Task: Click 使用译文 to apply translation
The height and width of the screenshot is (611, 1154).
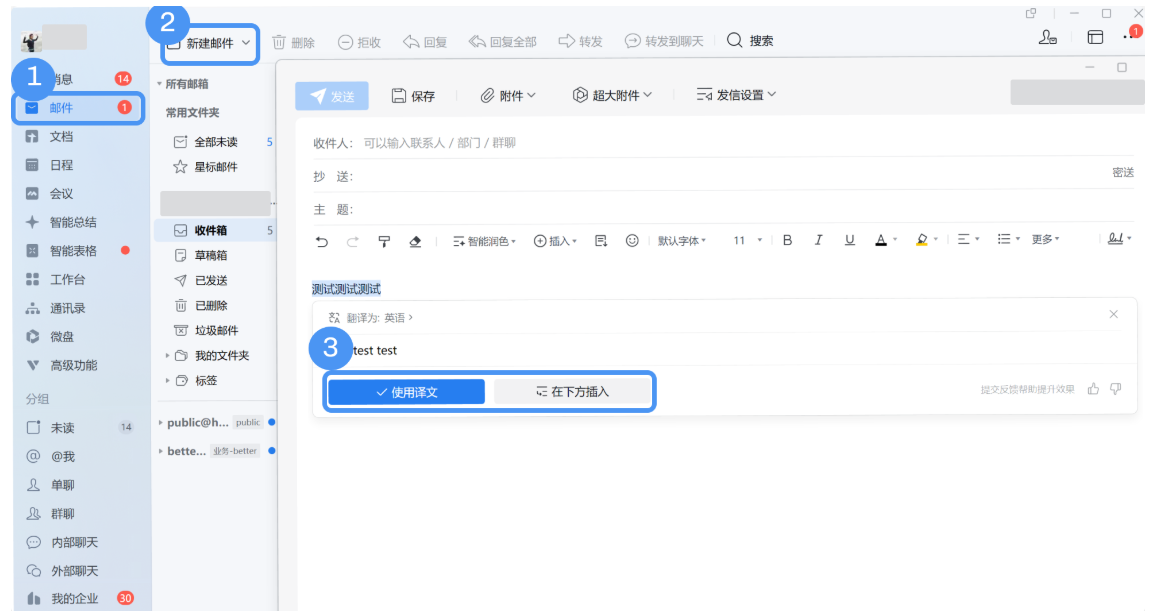Action: pyautogui.click(x=405, y=391)
